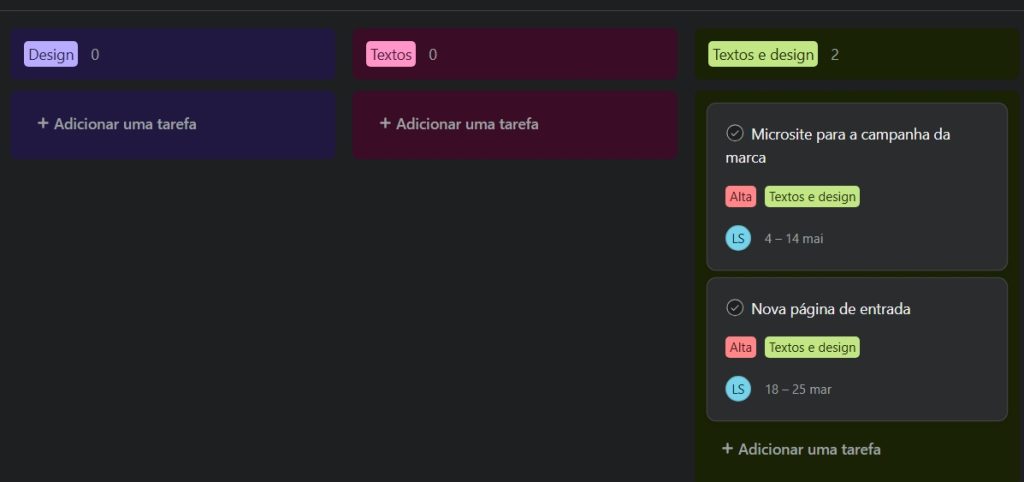Image resolution: width=1024 pixels, height=482 pixels.
Task: Click Textos e design tag on Nova página card
Action: (812, 347)
